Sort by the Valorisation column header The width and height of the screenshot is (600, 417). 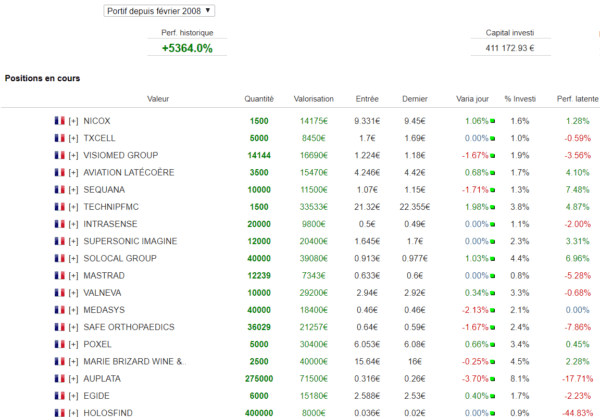(x=313, y=99)
